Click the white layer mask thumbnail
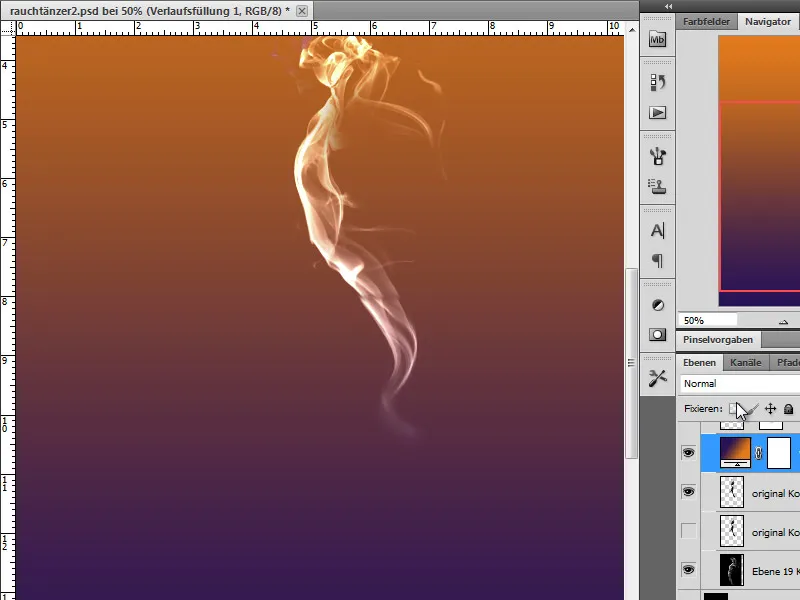 [780, 450]
